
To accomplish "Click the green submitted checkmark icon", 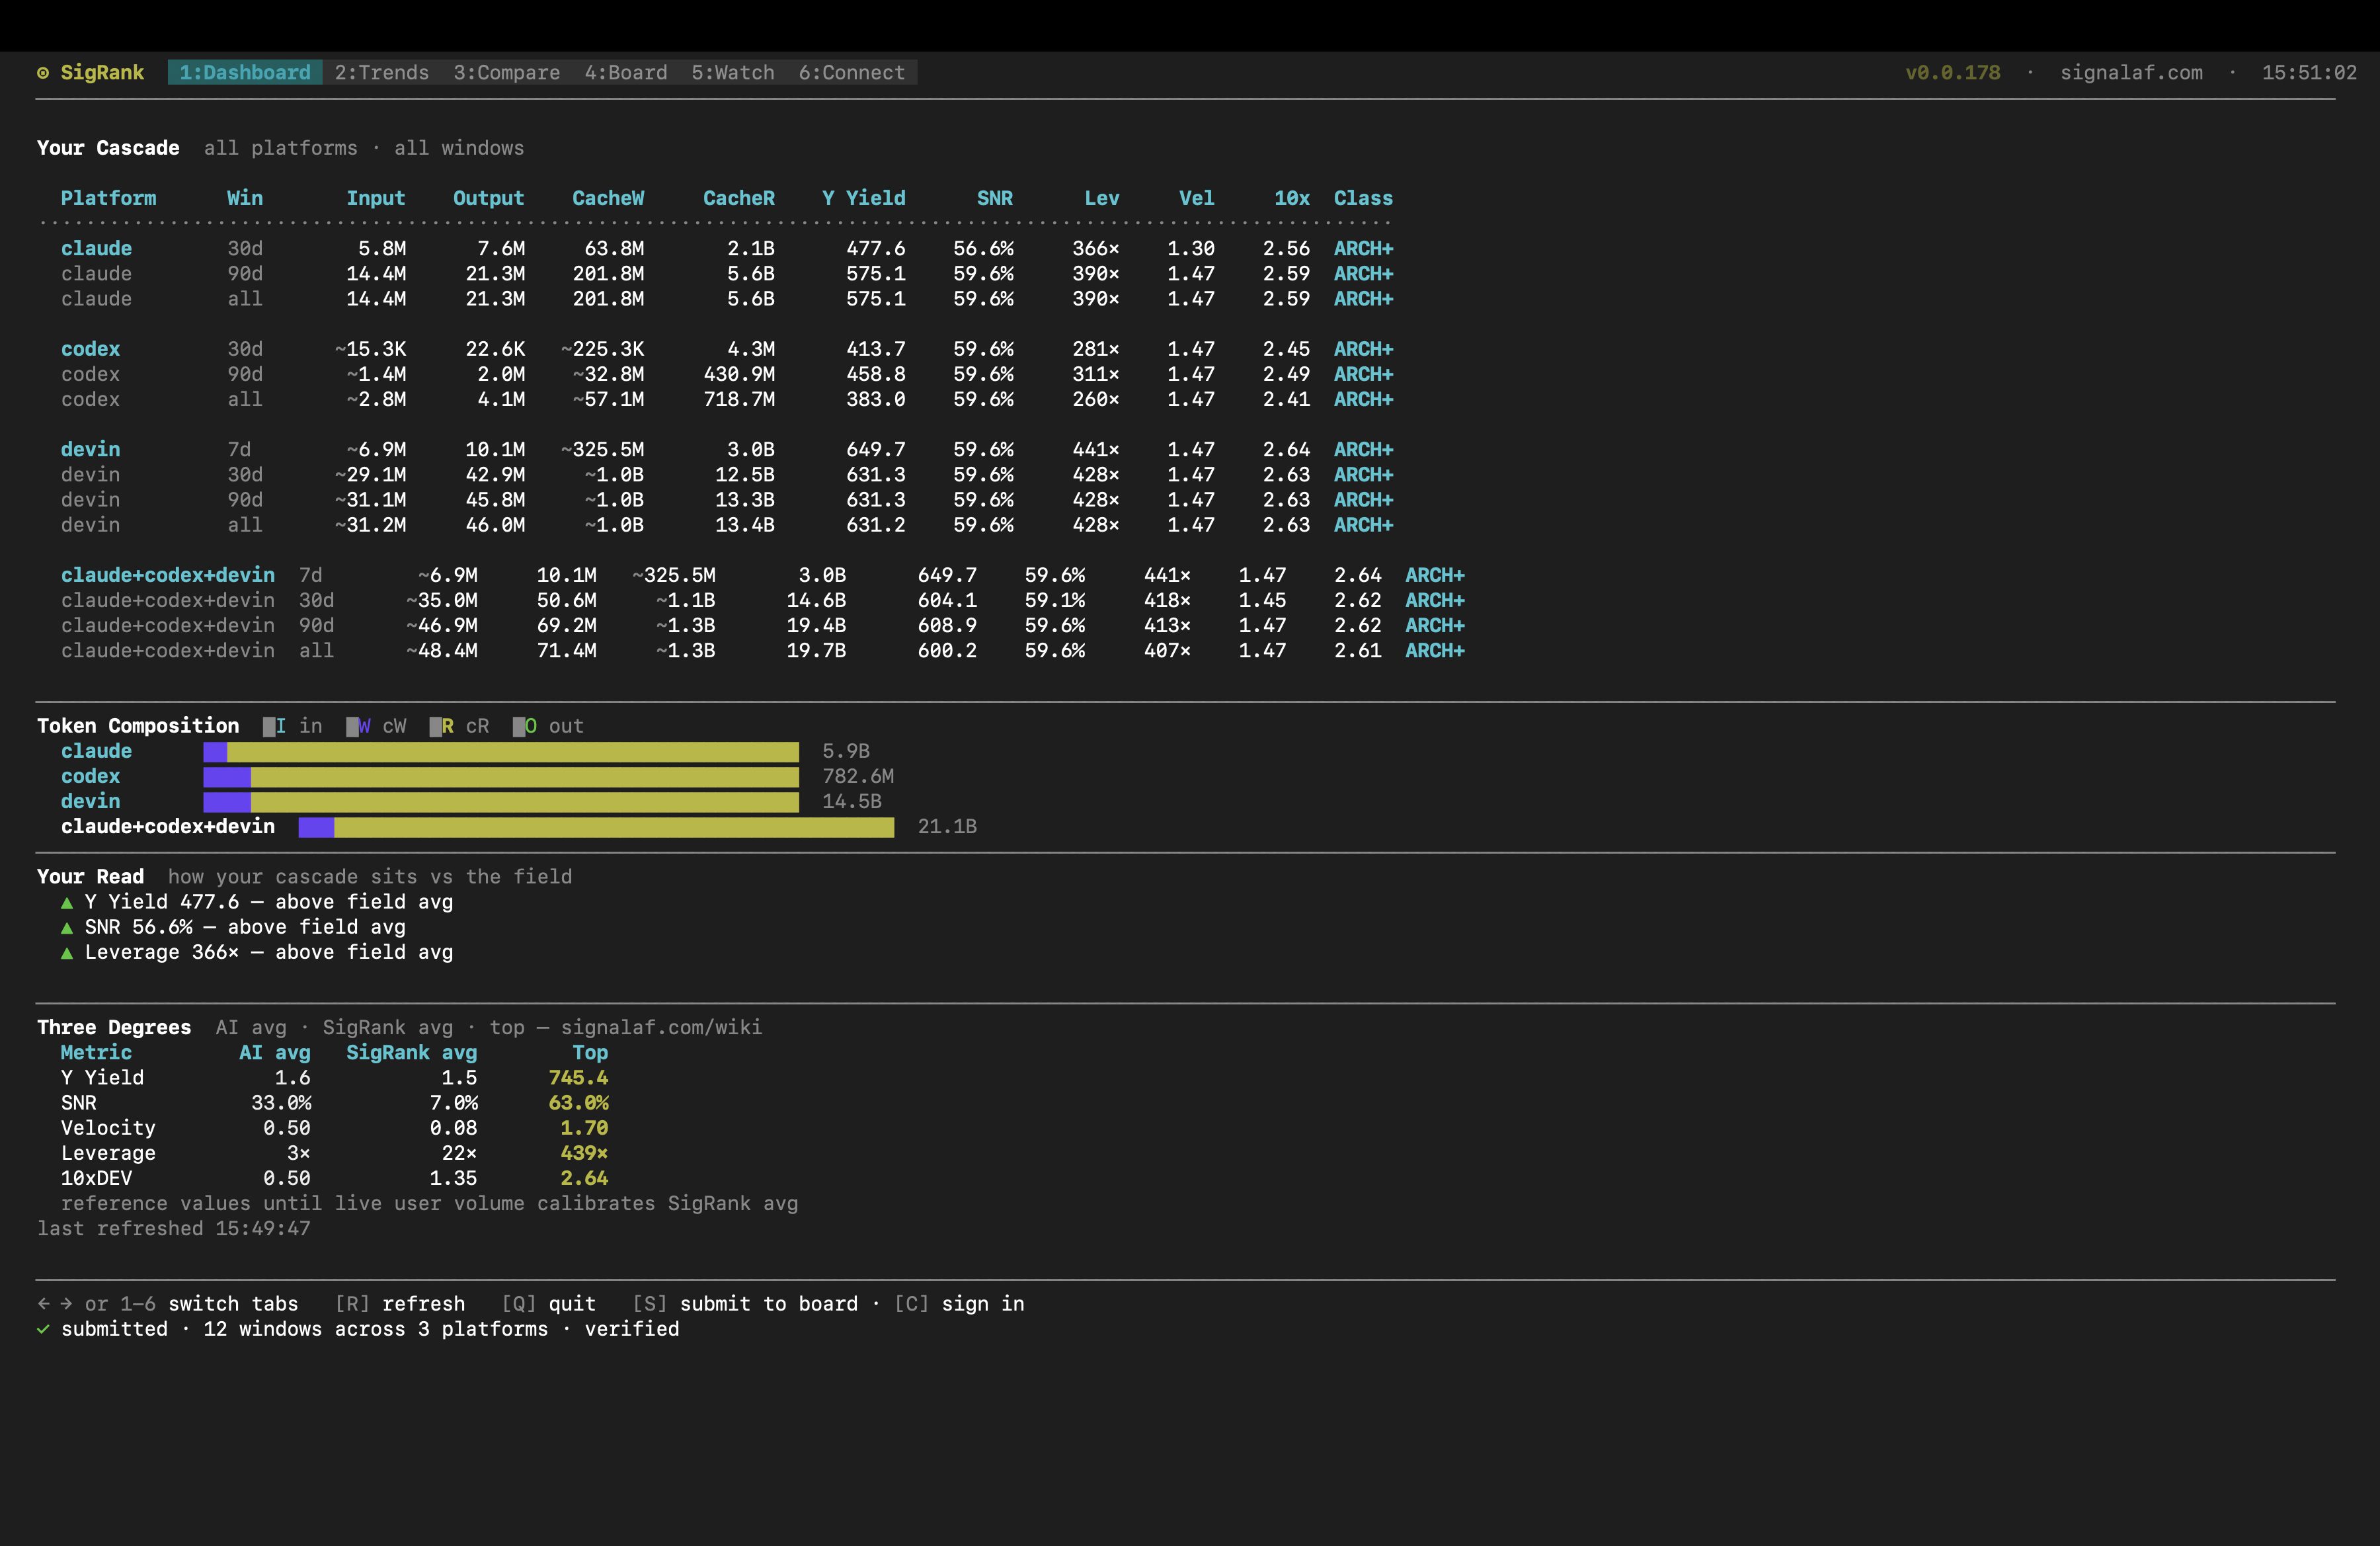I will [43, 1329].
